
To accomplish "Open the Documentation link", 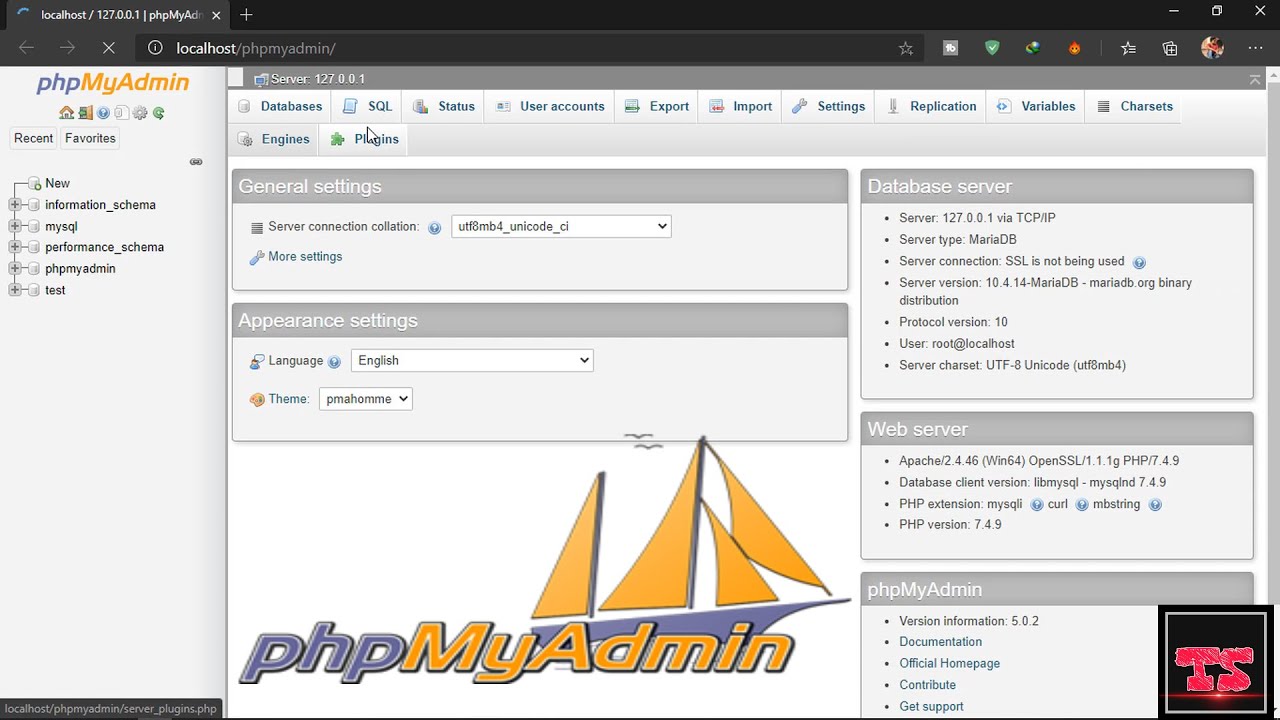I will (x=940, y=642).
